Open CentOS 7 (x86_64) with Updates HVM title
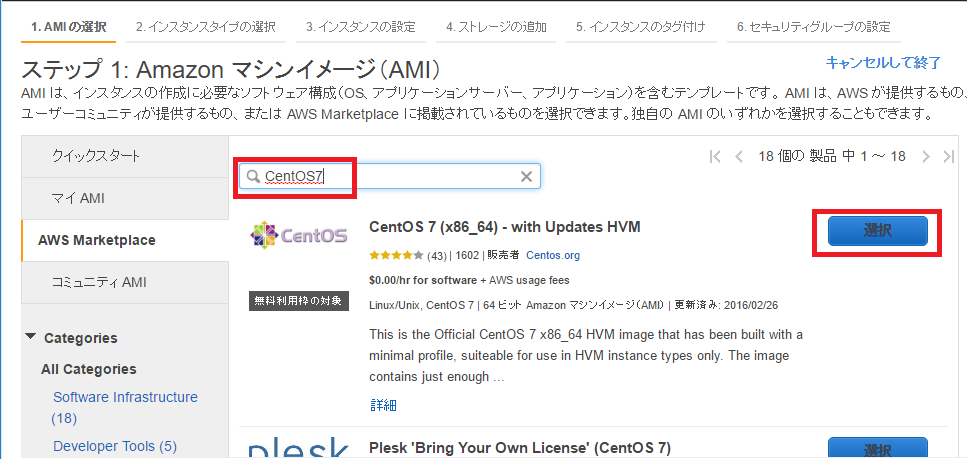Image resolution: width=967 pixels, height=459 pixels. (x=504, y=227)
